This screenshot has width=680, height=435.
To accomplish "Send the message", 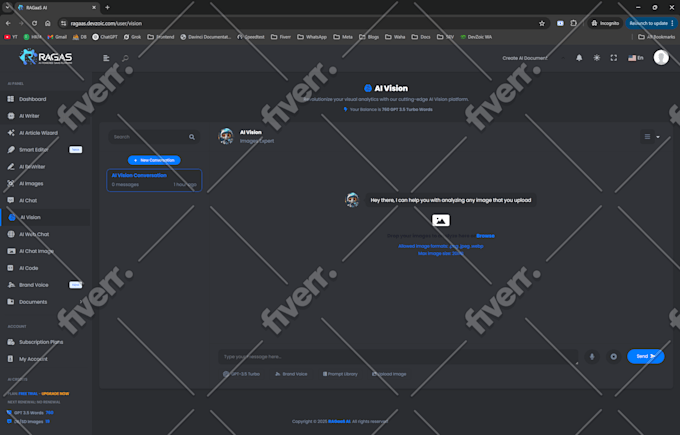I will (x=645, y=357).
